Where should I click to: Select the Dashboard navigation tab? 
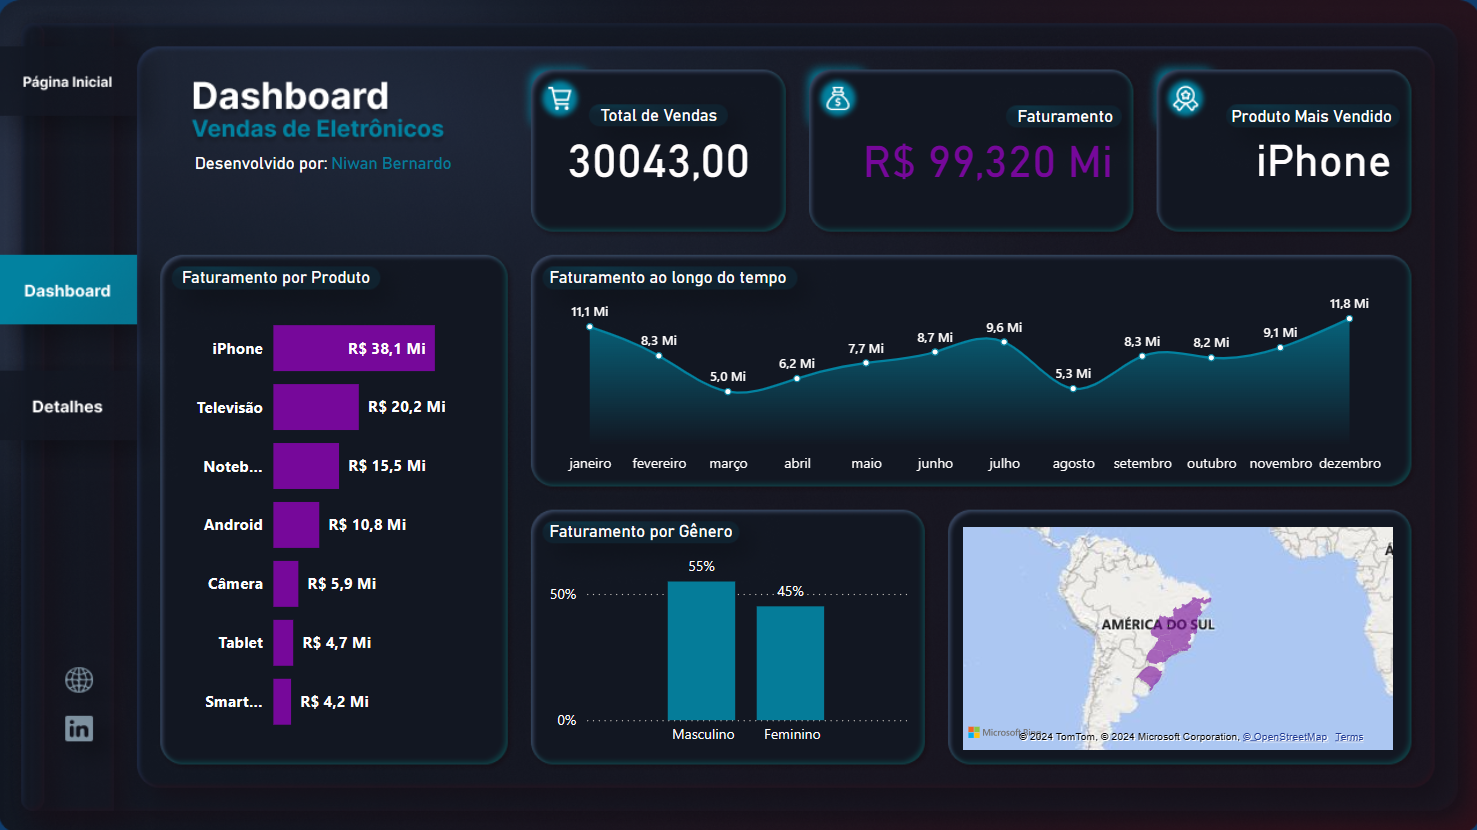[67, 290]
